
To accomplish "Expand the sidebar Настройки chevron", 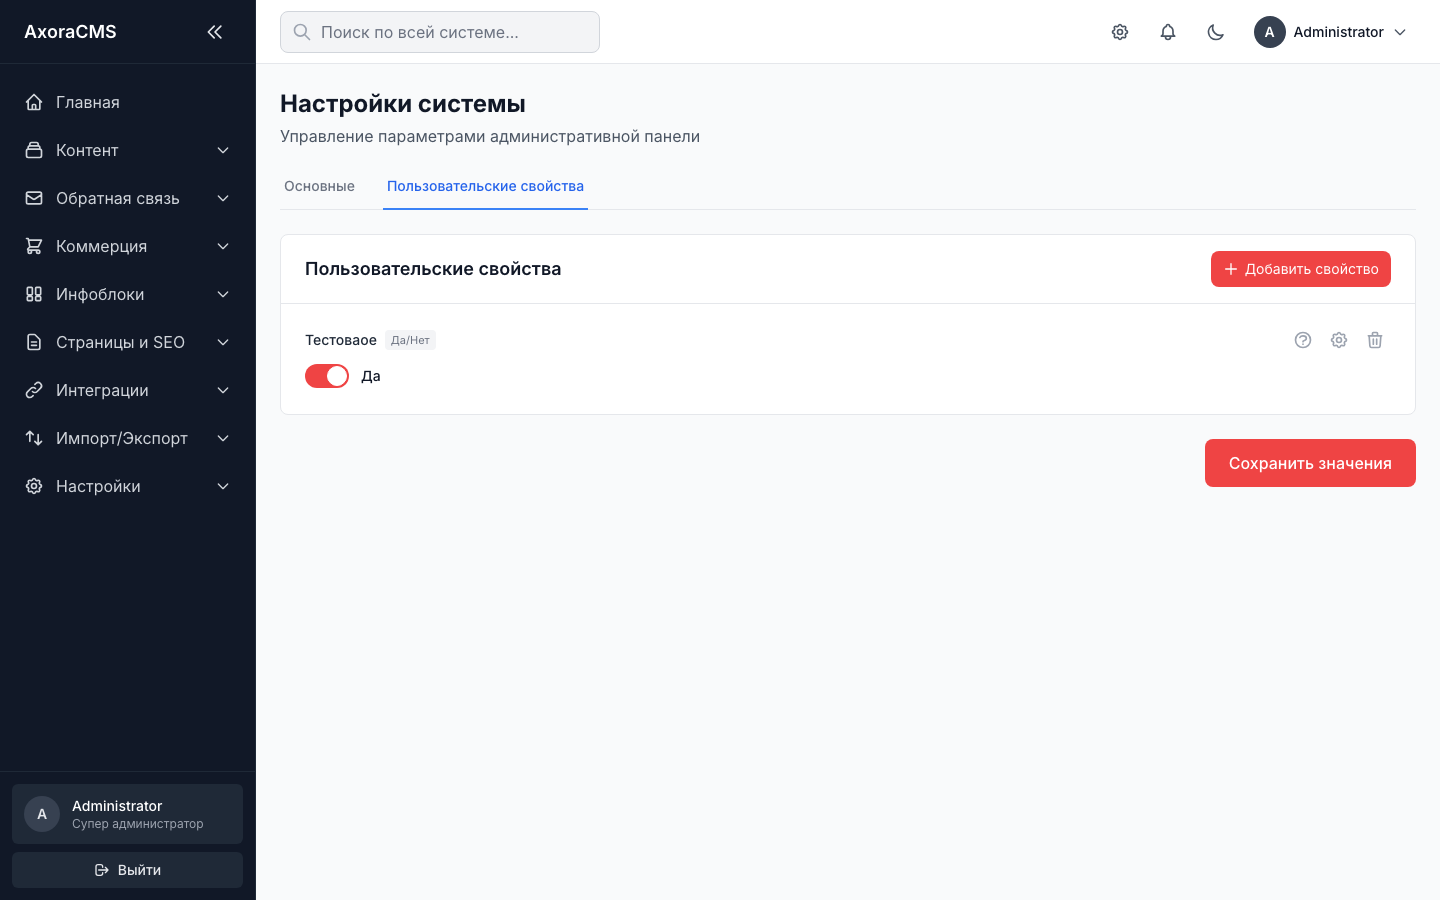I will pyautogui.click(x=223, y=486).
